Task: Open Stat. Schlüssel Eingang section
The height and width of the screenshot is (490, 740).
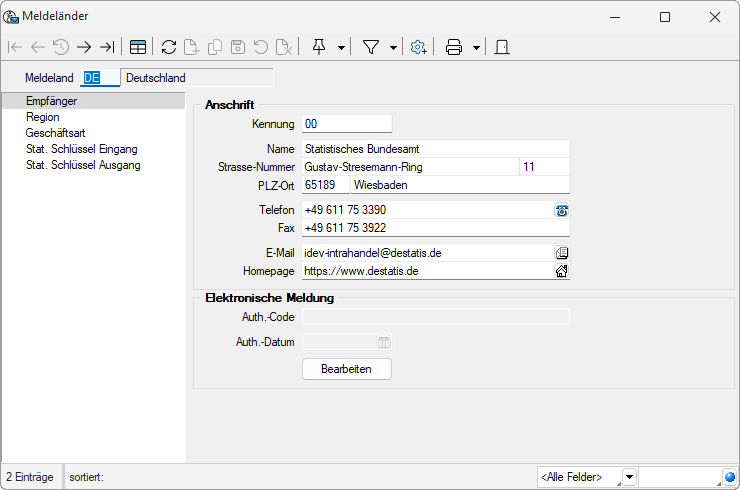Action: (x=82, y=149)
